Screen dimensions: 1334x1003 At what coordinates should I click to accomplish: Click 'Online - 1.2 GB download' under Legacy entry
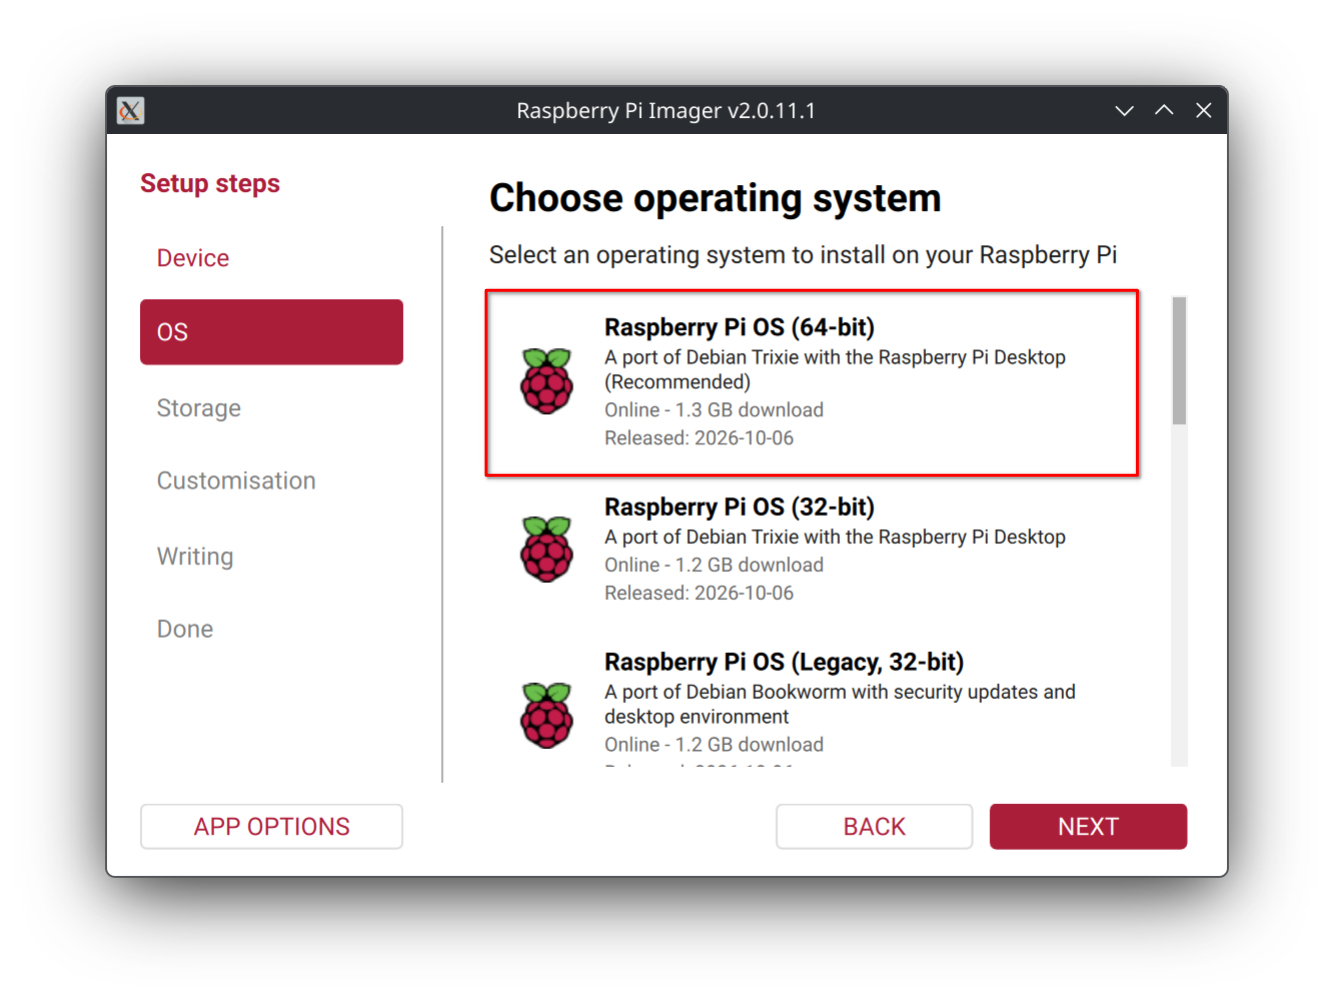(714, 745)
